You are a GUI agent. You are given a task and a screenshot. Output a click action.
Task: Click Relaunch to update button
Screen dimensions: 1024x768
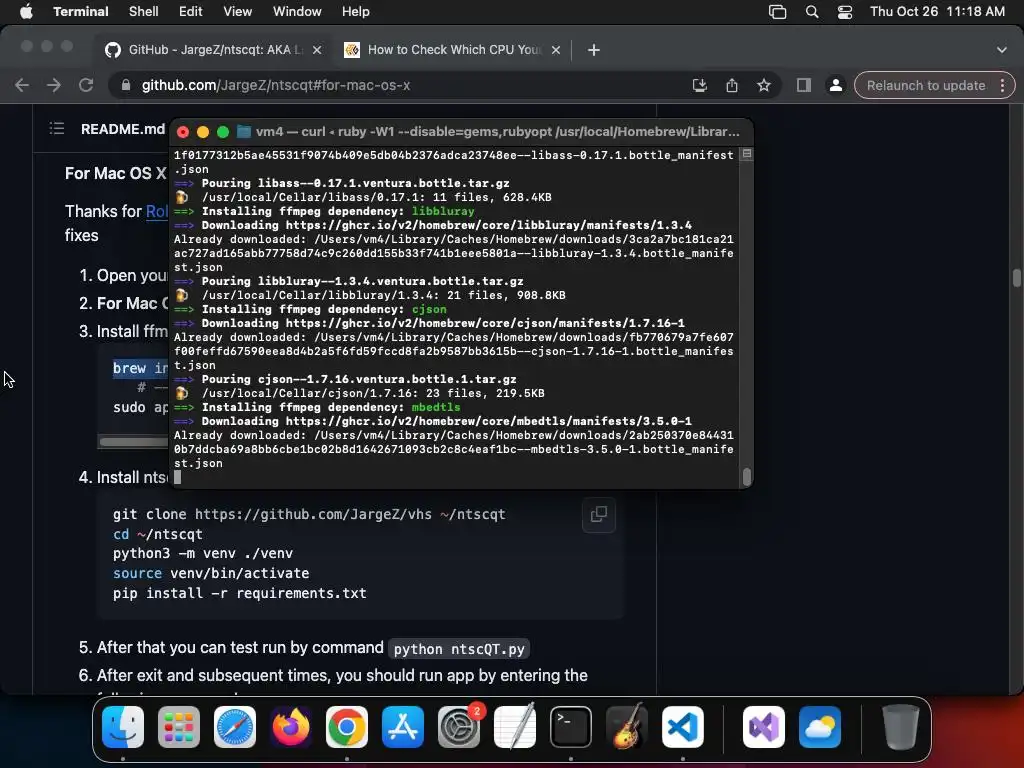(925, 86)
